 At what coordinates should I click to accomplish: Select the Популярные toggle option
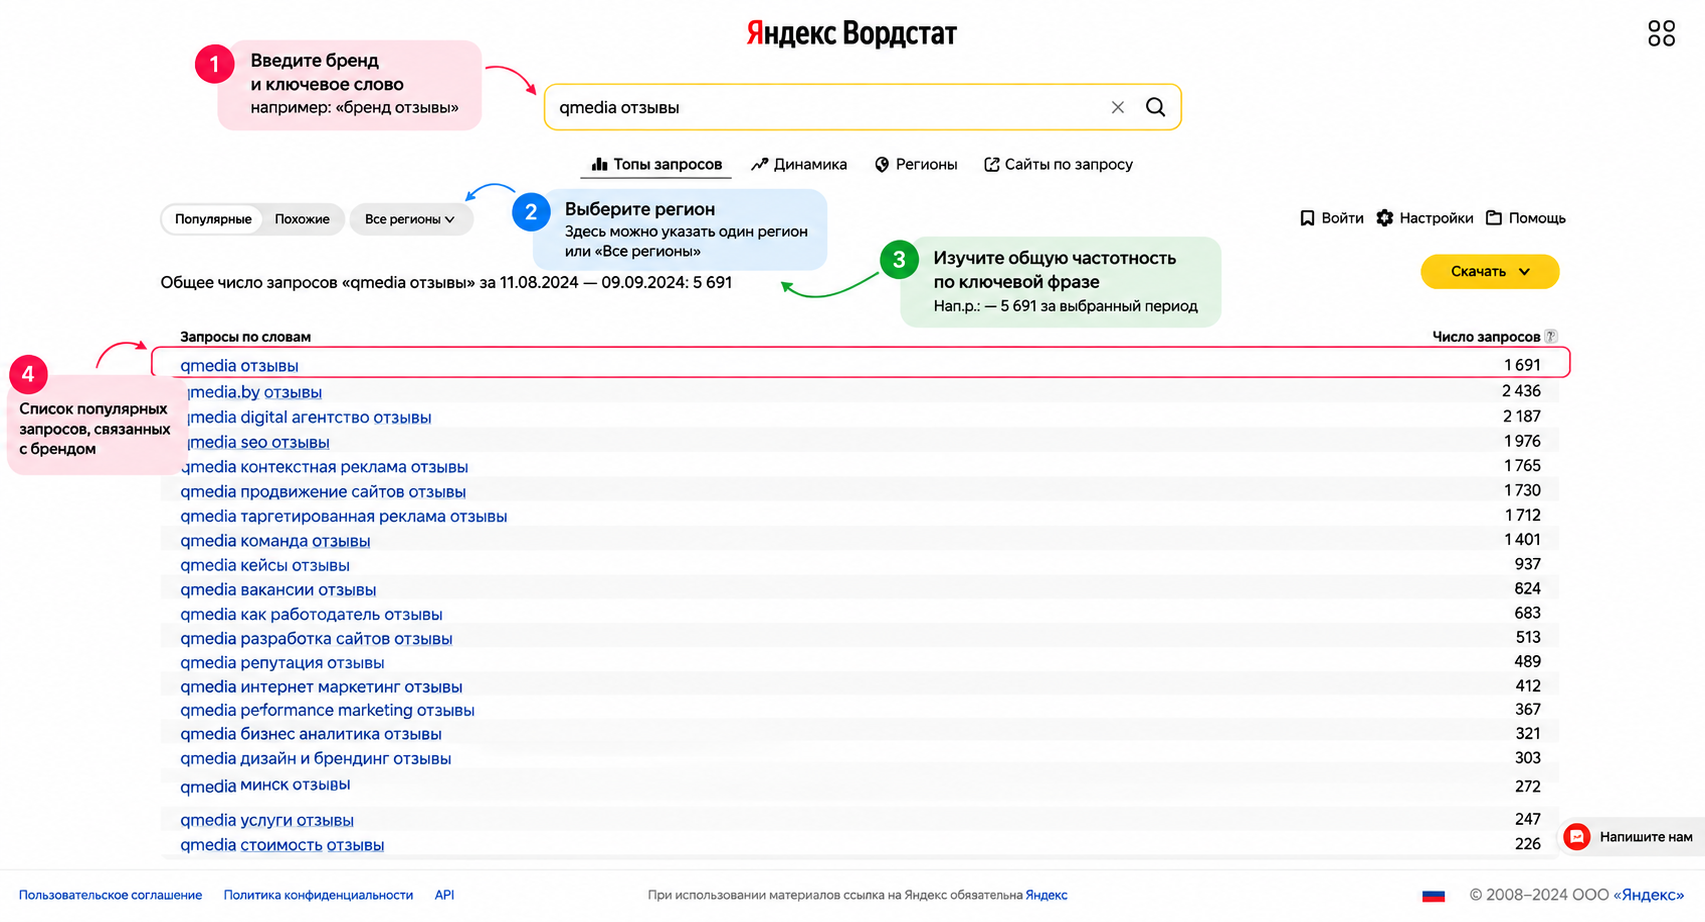[x=213, y=219]
